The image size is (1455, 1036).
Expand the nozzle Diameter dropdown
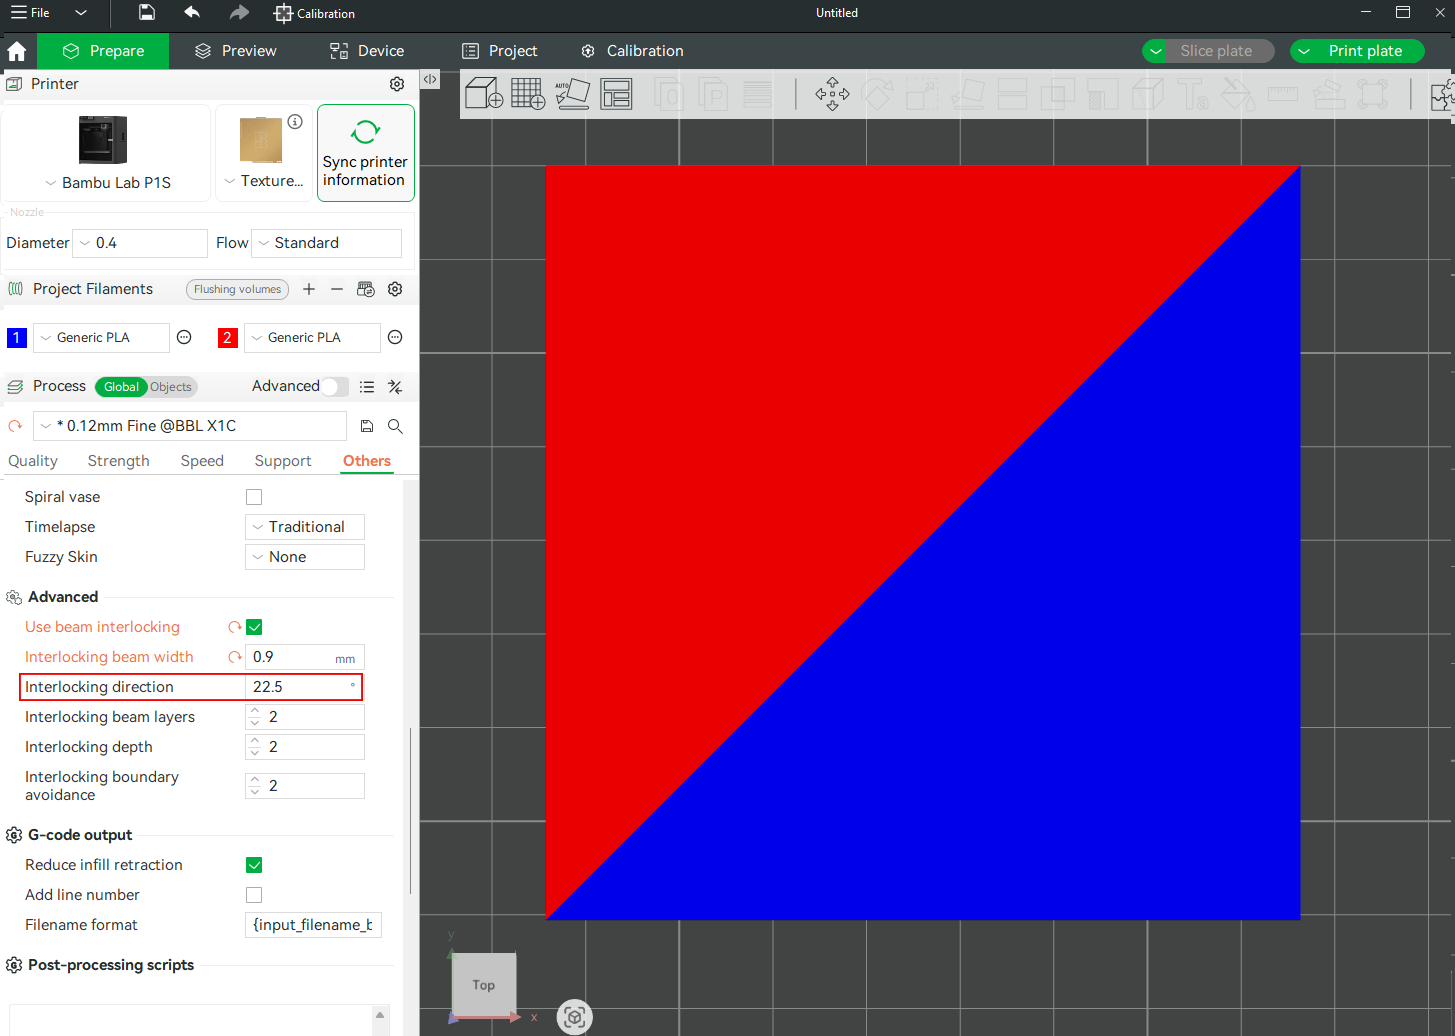[x=140, y=243]
